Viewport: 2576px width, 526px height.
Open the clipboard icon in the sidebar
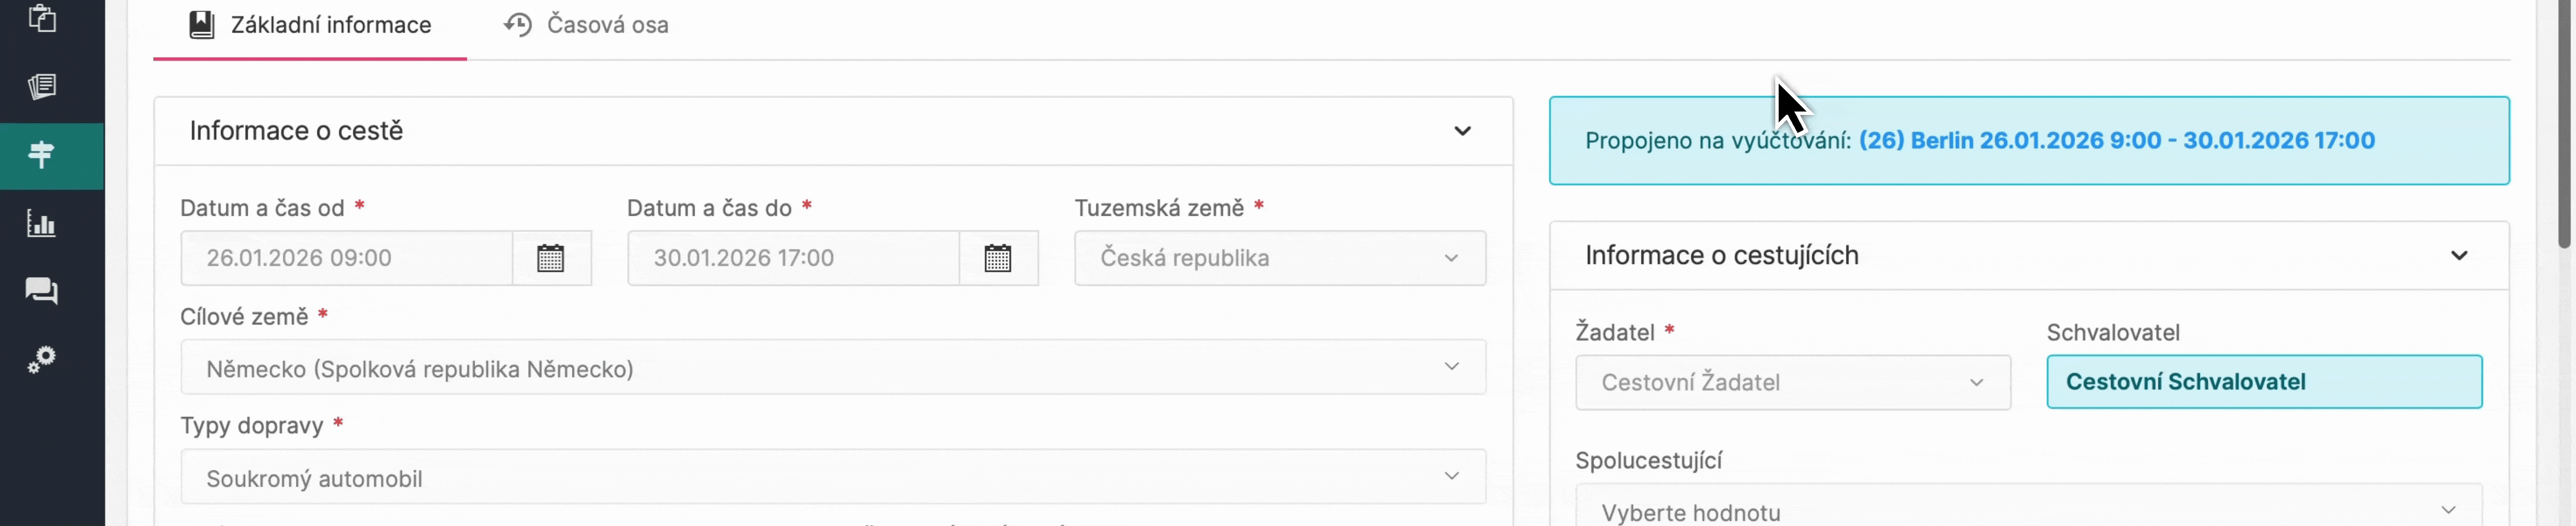tap(42, 18)
